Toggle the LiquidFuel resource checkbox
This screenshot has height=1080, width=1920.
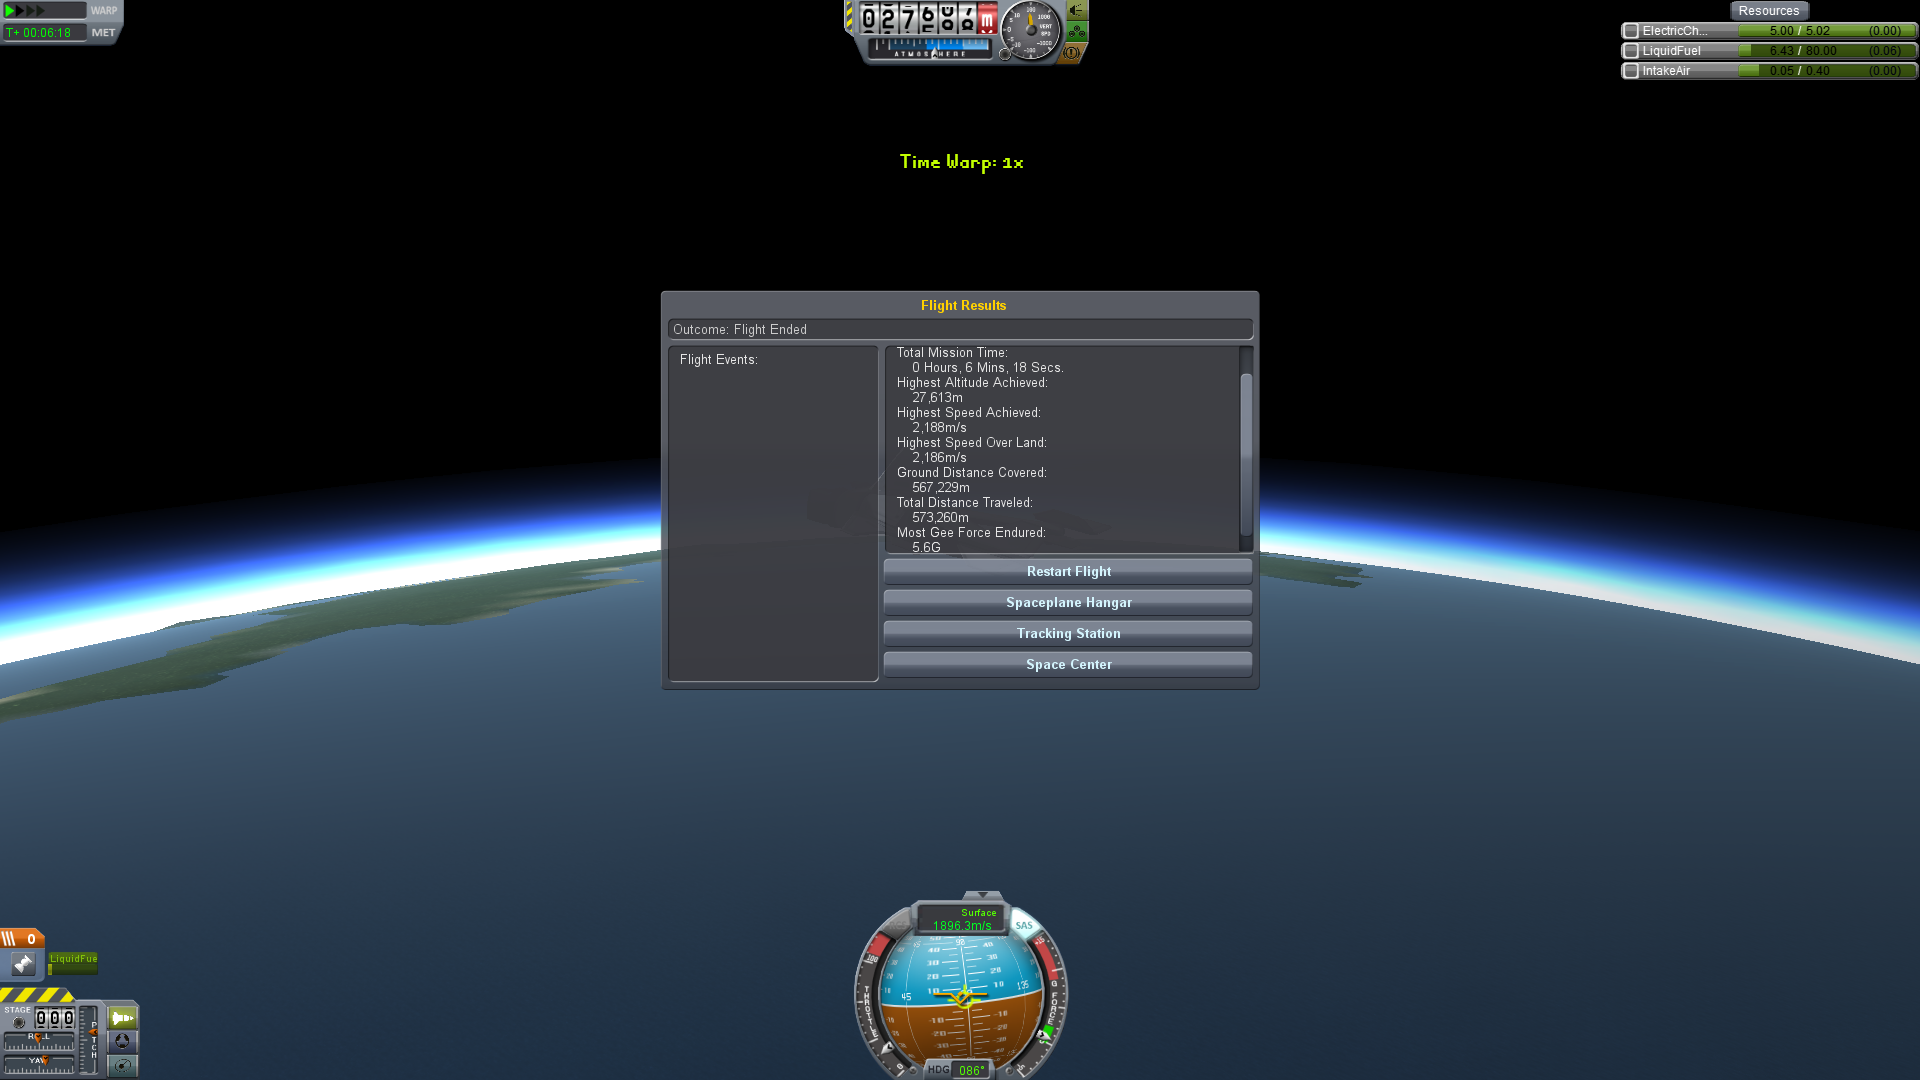coord(1631,51)
